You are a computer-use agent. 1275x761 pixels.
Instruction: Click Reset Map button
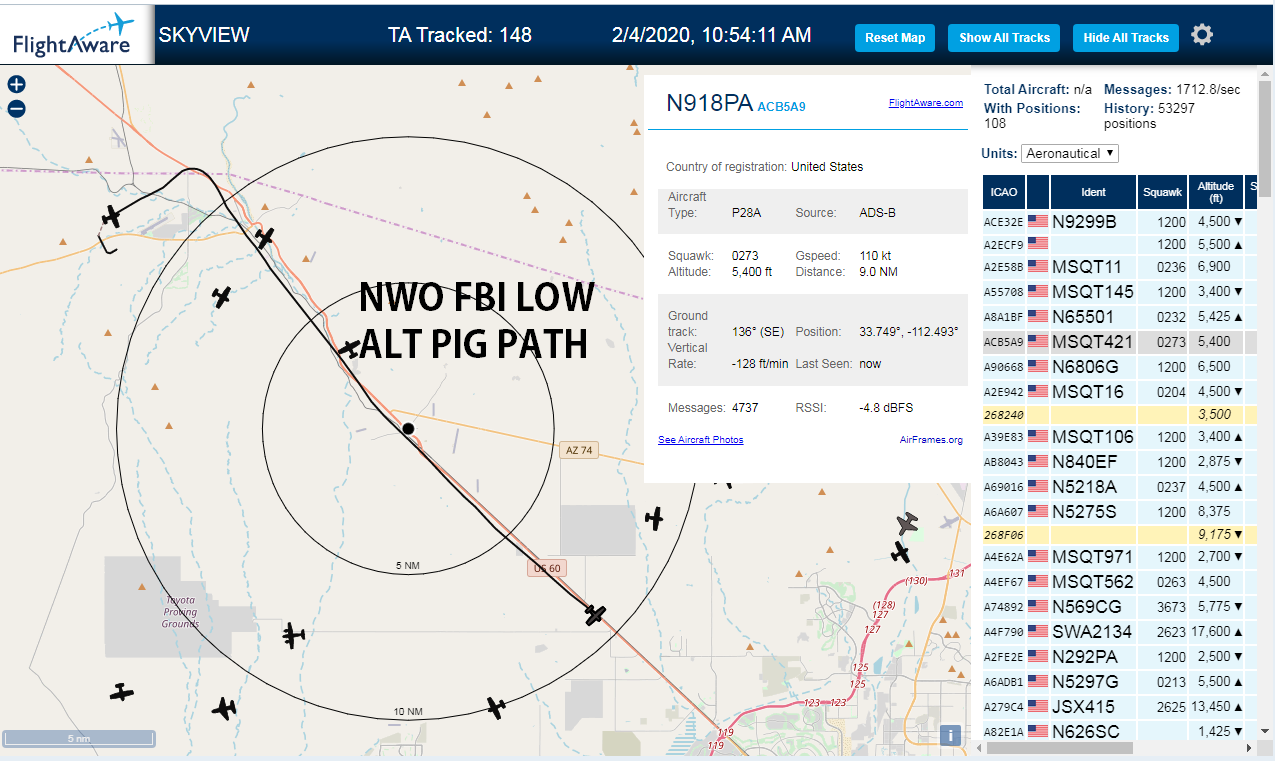tap(895, 37)
